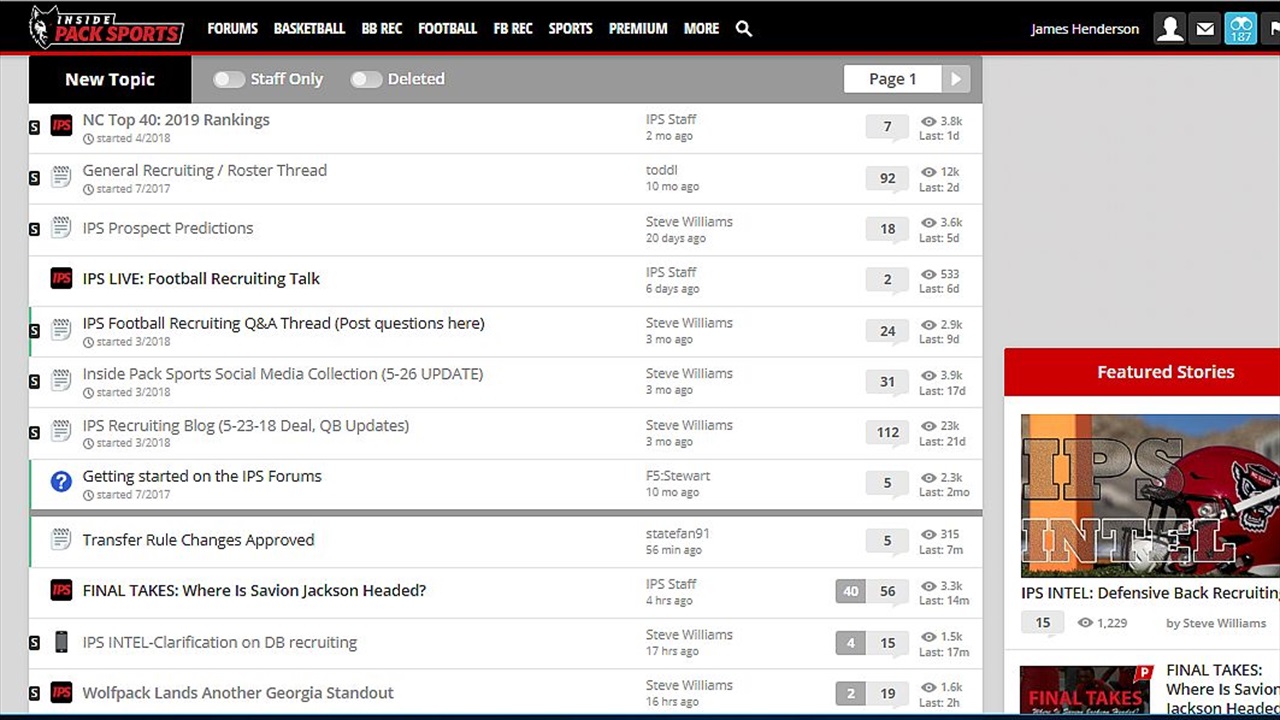Image resolution: width=1280 pixels, height=720 pixels.
Task: Open James Henderson account link
Action: [1085, 29]
